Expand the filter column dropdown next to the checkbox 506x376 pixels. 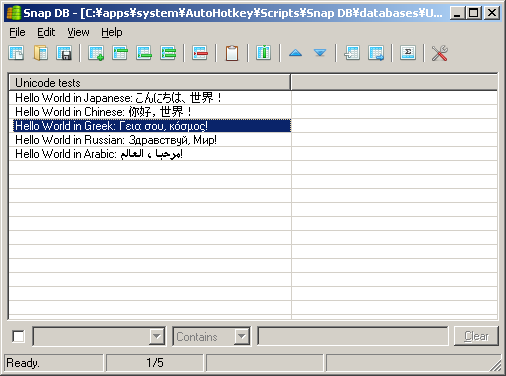coord(157,336)
